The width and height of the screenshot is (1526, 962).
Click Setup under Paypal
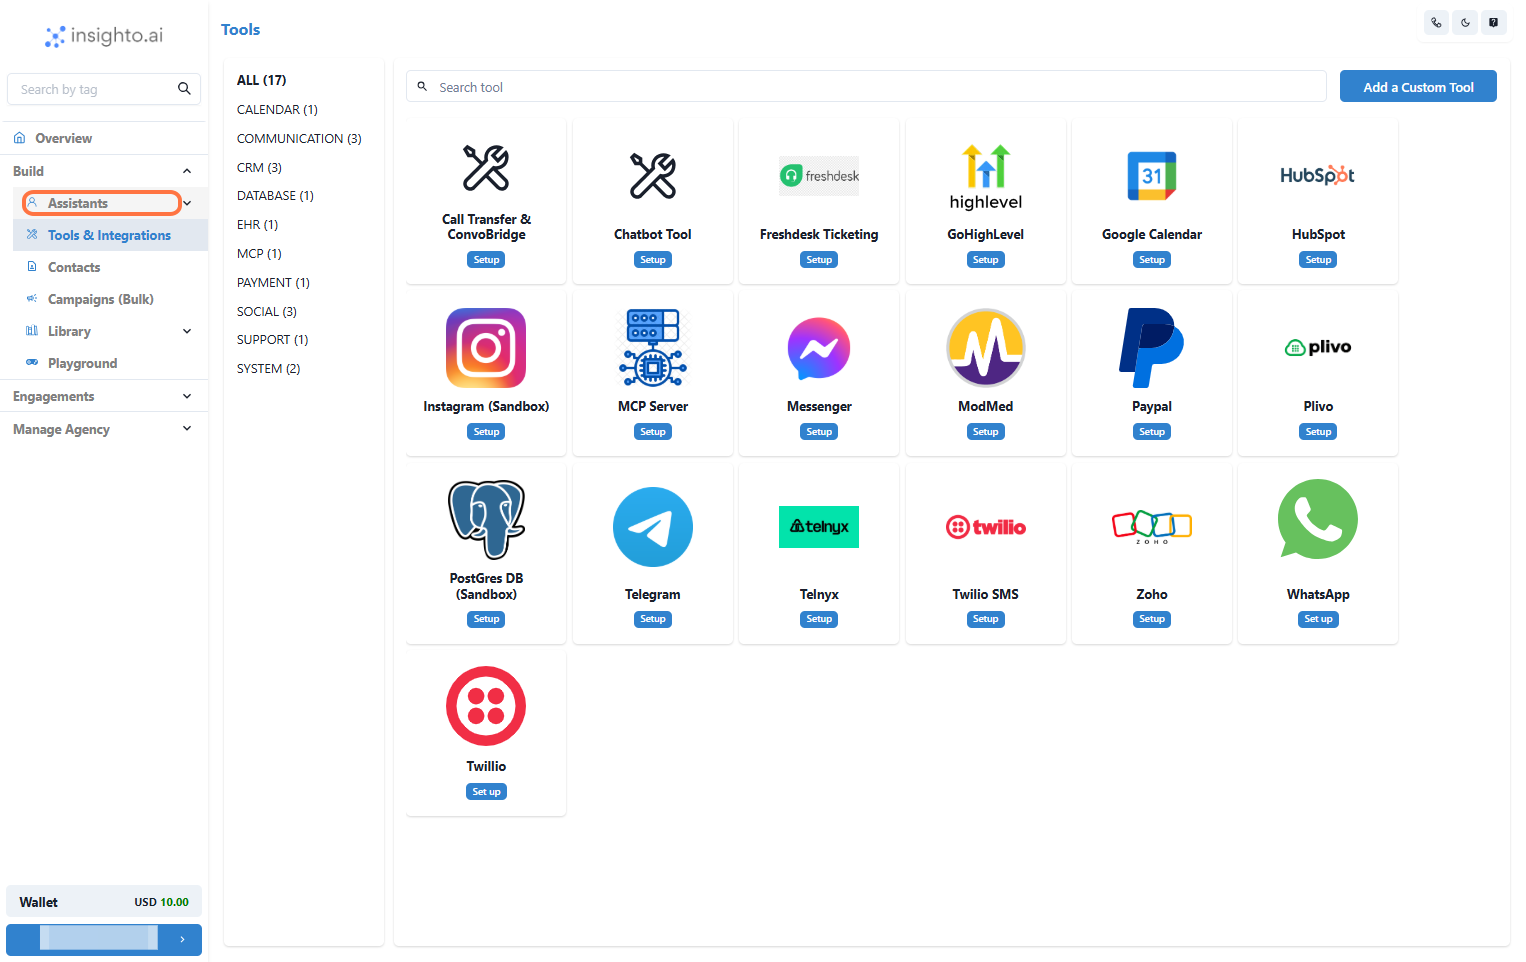tap(1152, 431)
